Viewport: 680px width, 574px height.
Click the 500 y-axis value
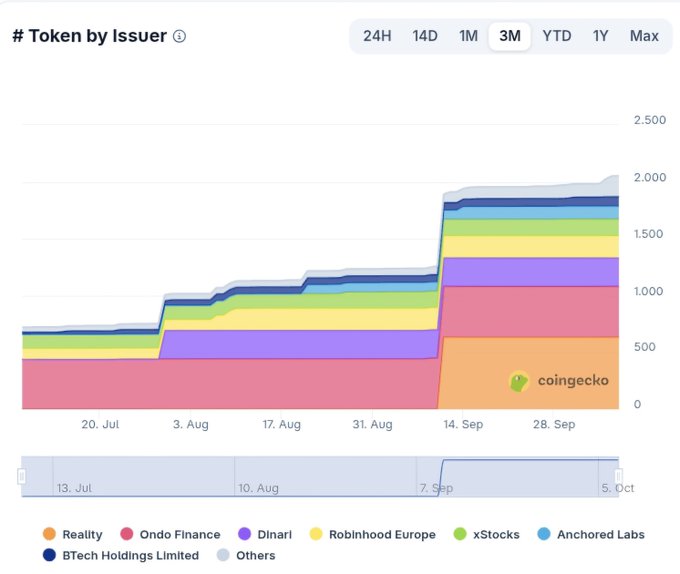coord(644,346)
